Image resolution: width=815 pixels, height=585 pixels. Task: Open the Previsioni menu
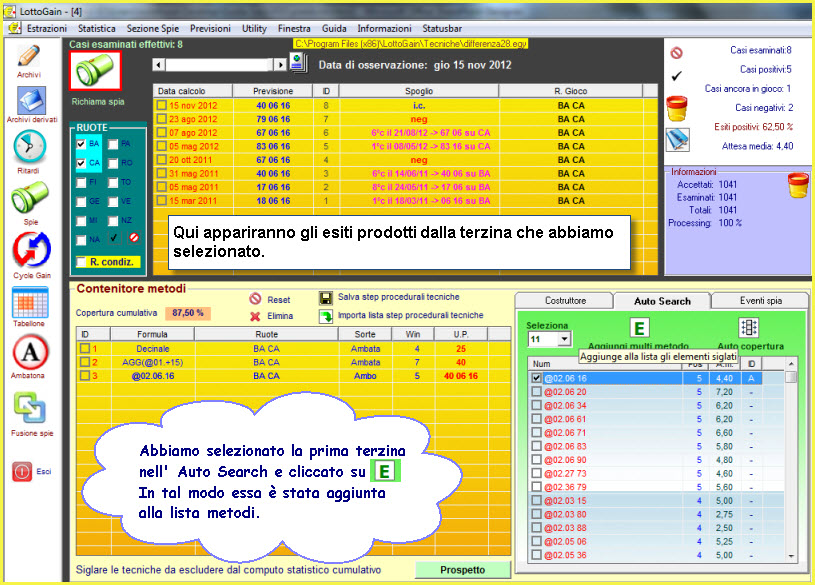[210, 29]
